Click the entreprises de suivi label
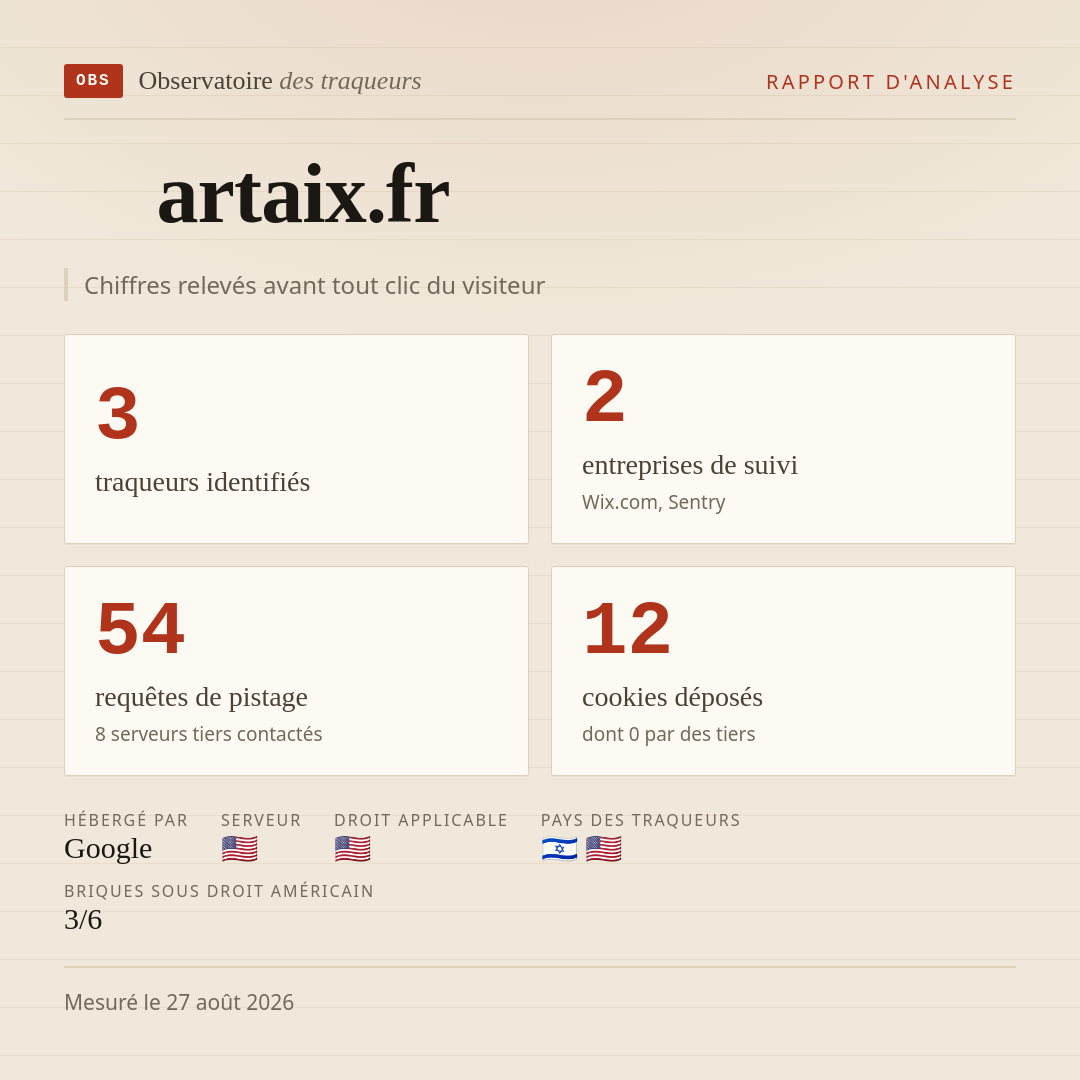 click(689, 465)
